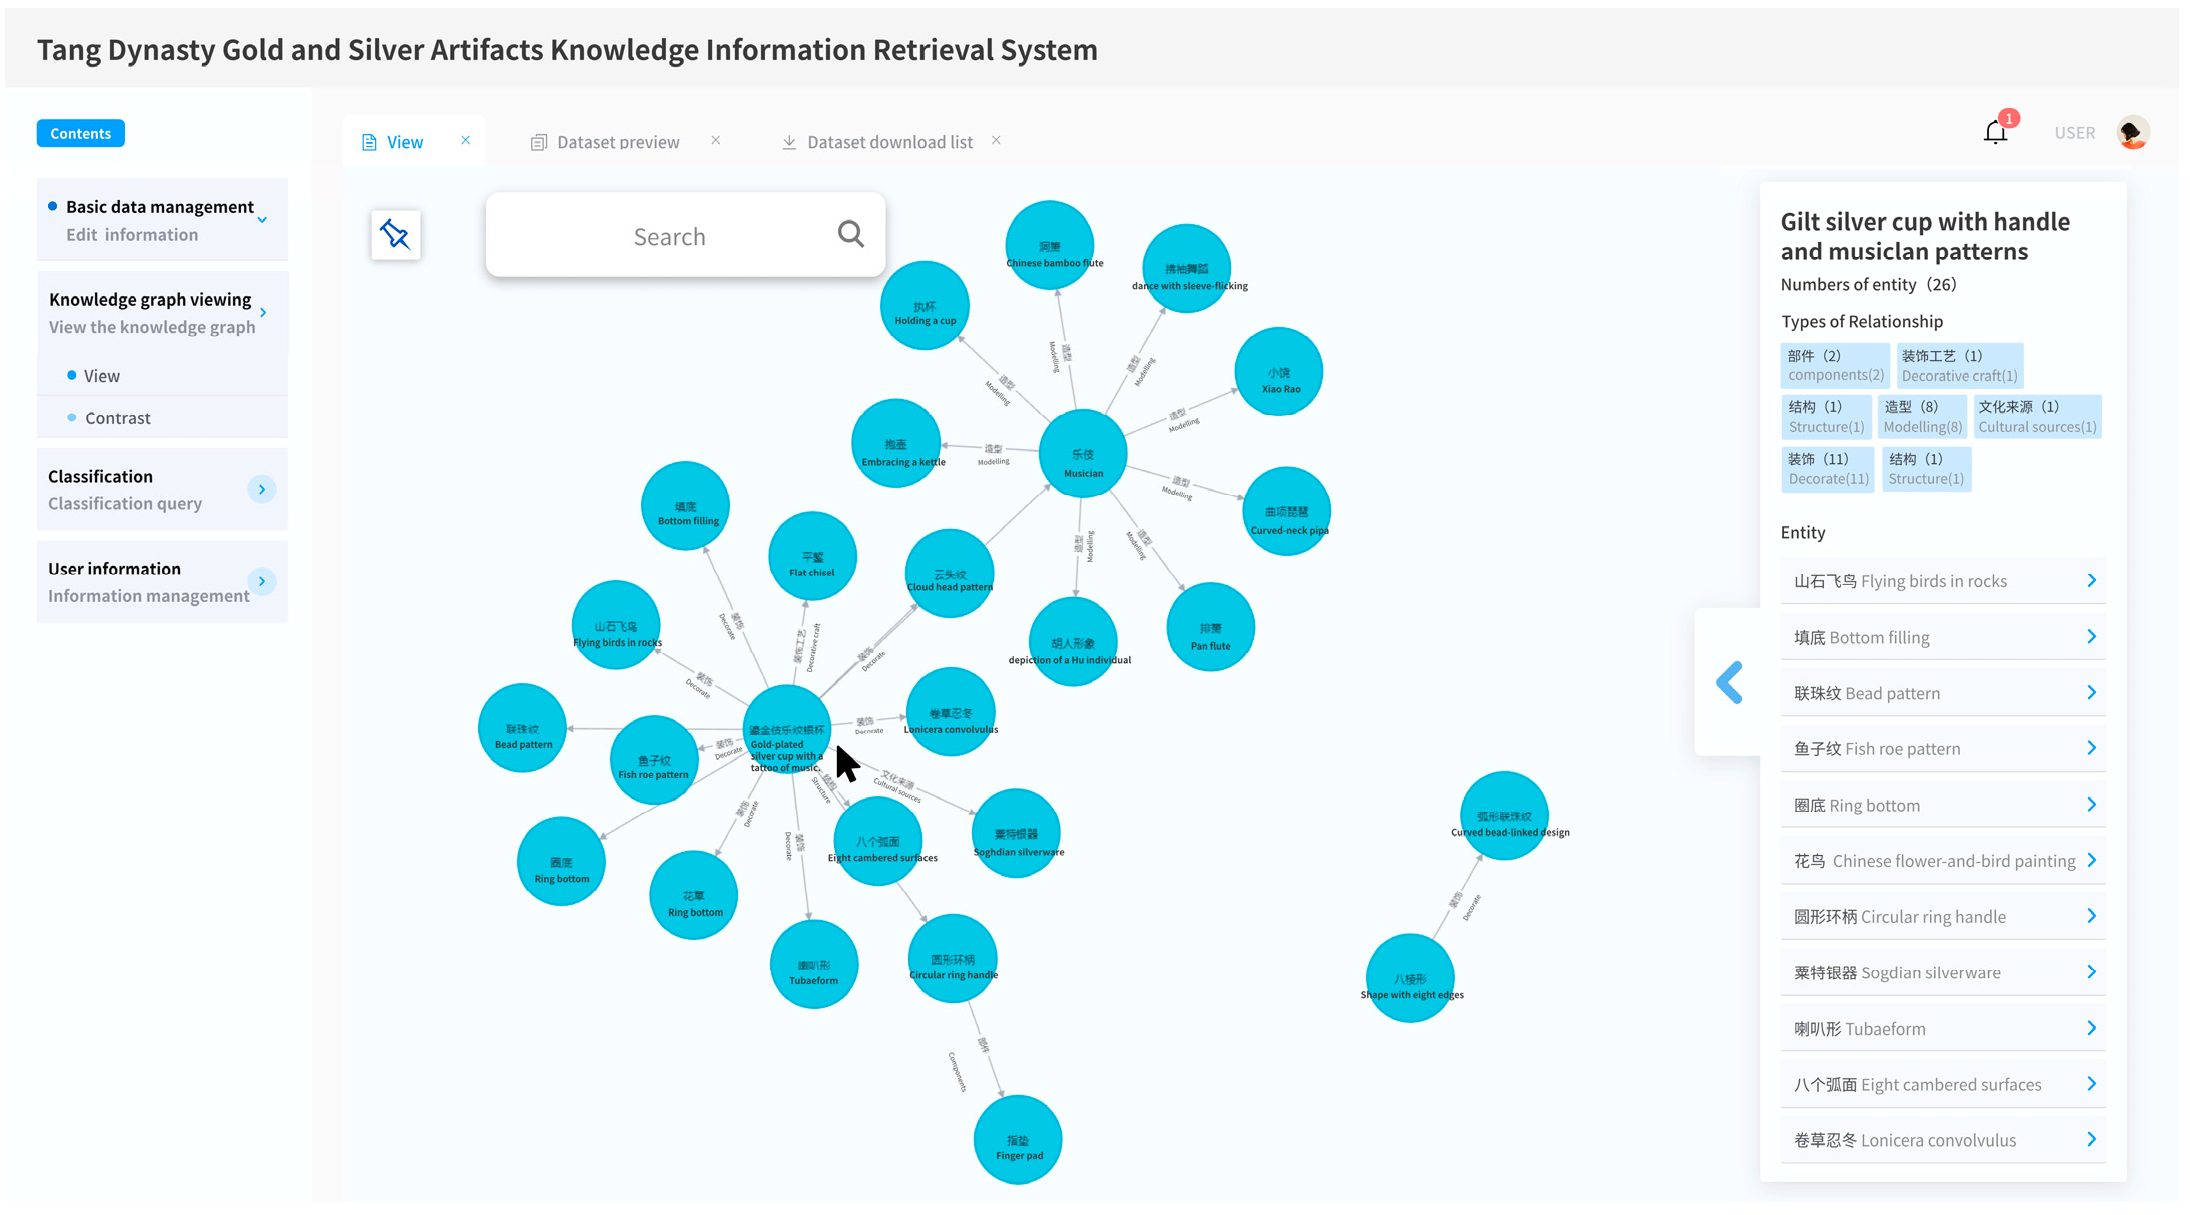Click the user avatar picture
Viewport: 2190px width, 1215px height.
(2133, 133)
